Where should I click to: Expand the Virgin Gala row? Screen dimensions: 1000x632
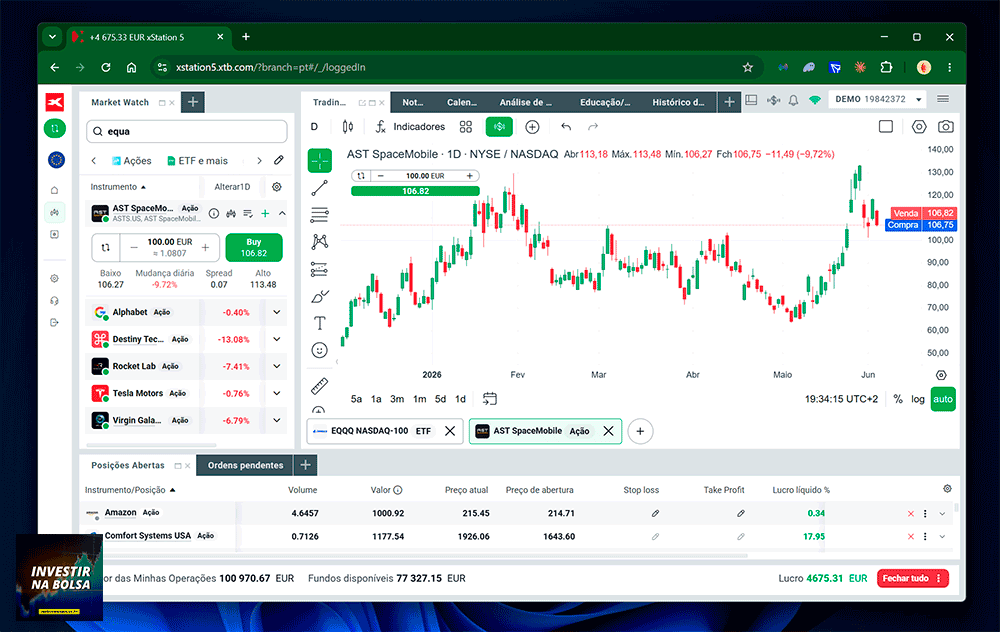(277, 420)
